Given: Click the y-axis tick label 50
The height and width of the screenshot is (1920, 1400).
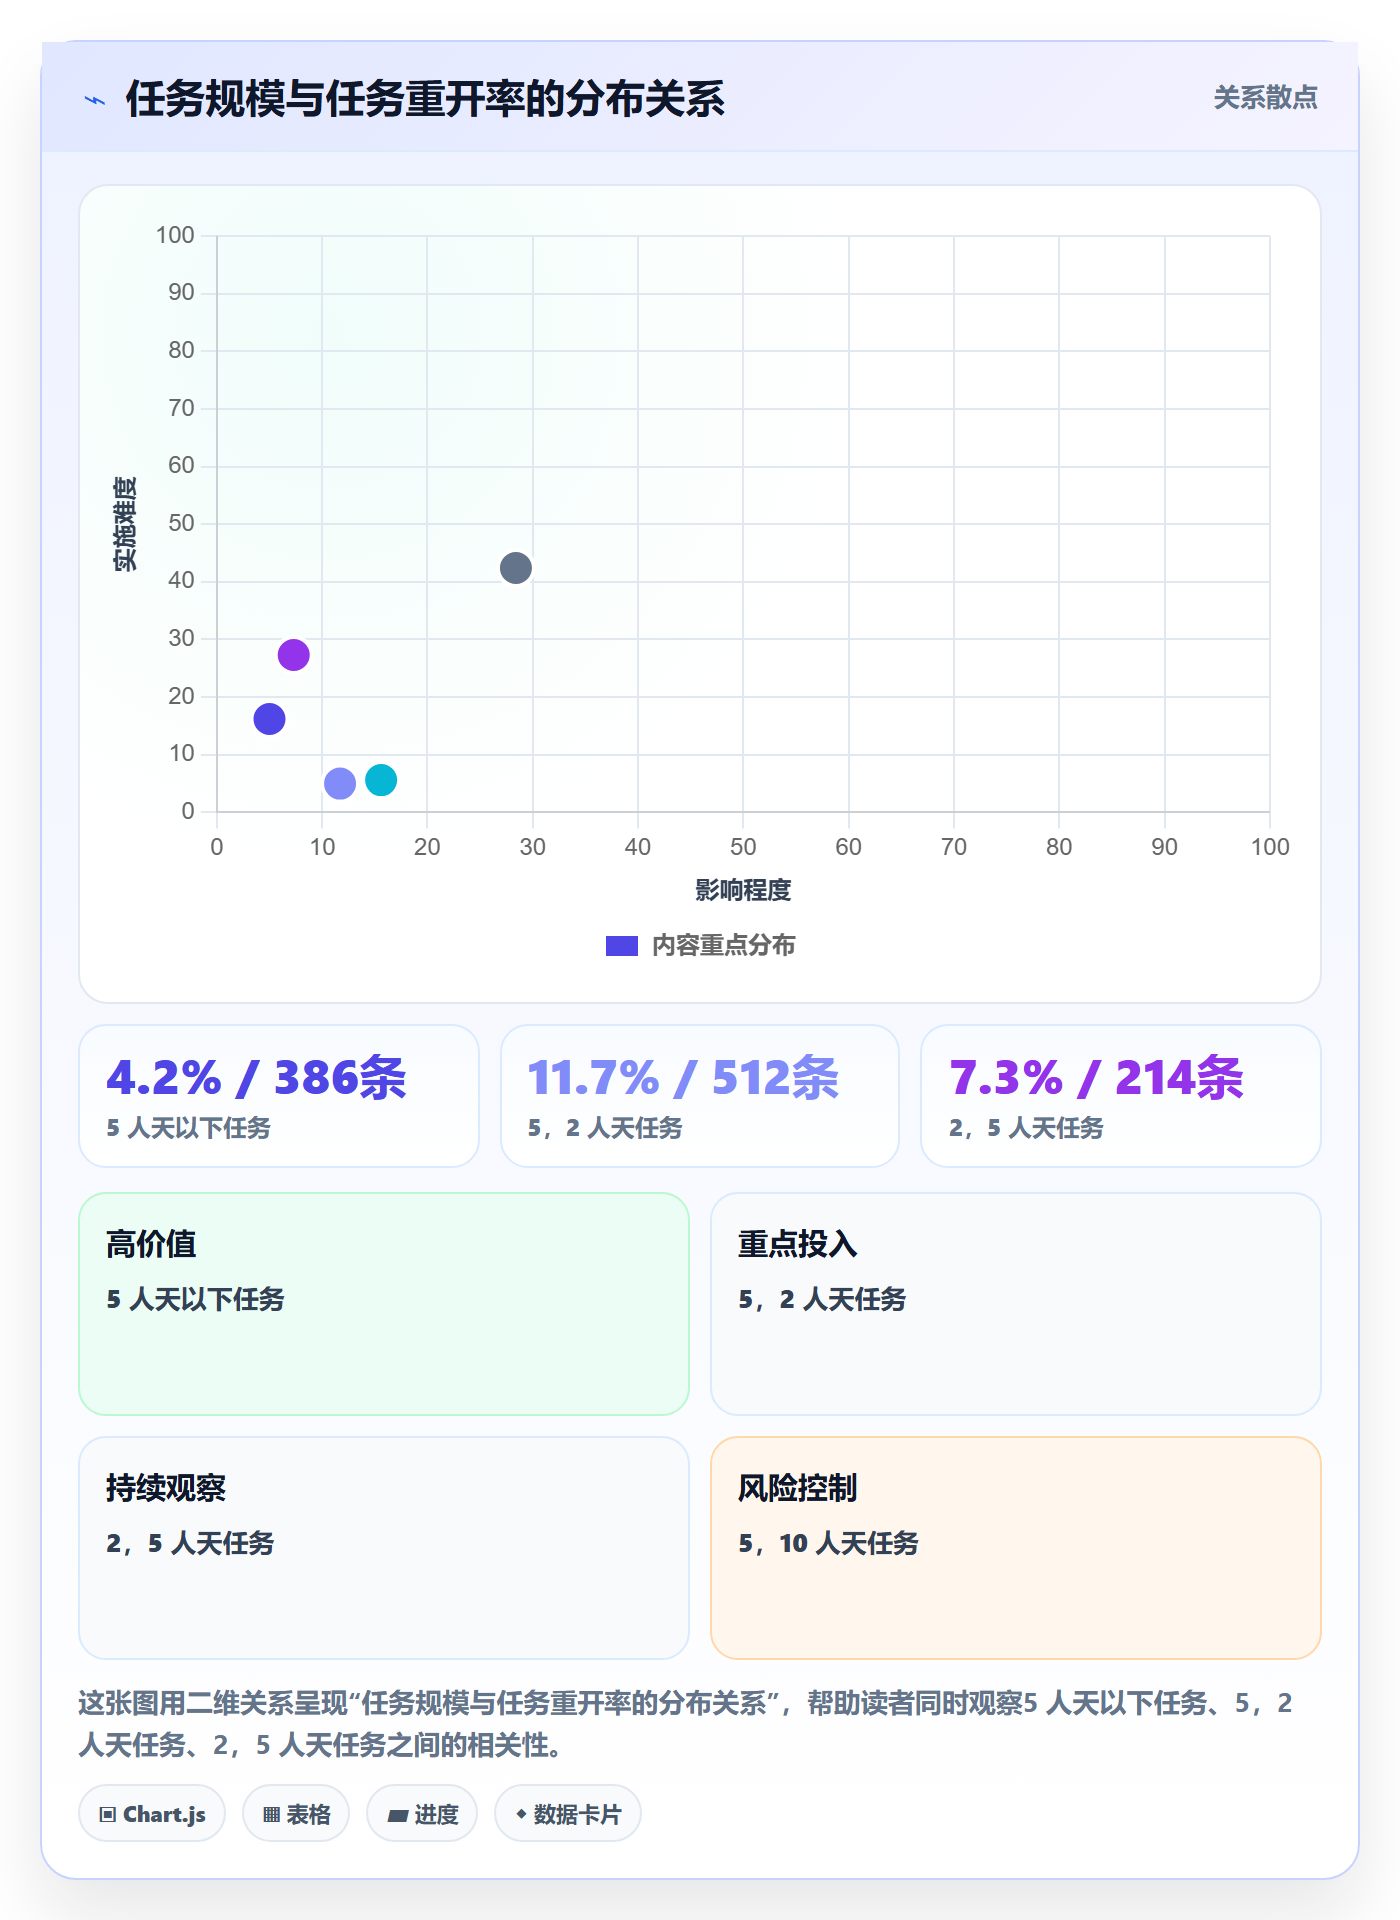Looking at the screenshot, I should [x=181, y=523].
